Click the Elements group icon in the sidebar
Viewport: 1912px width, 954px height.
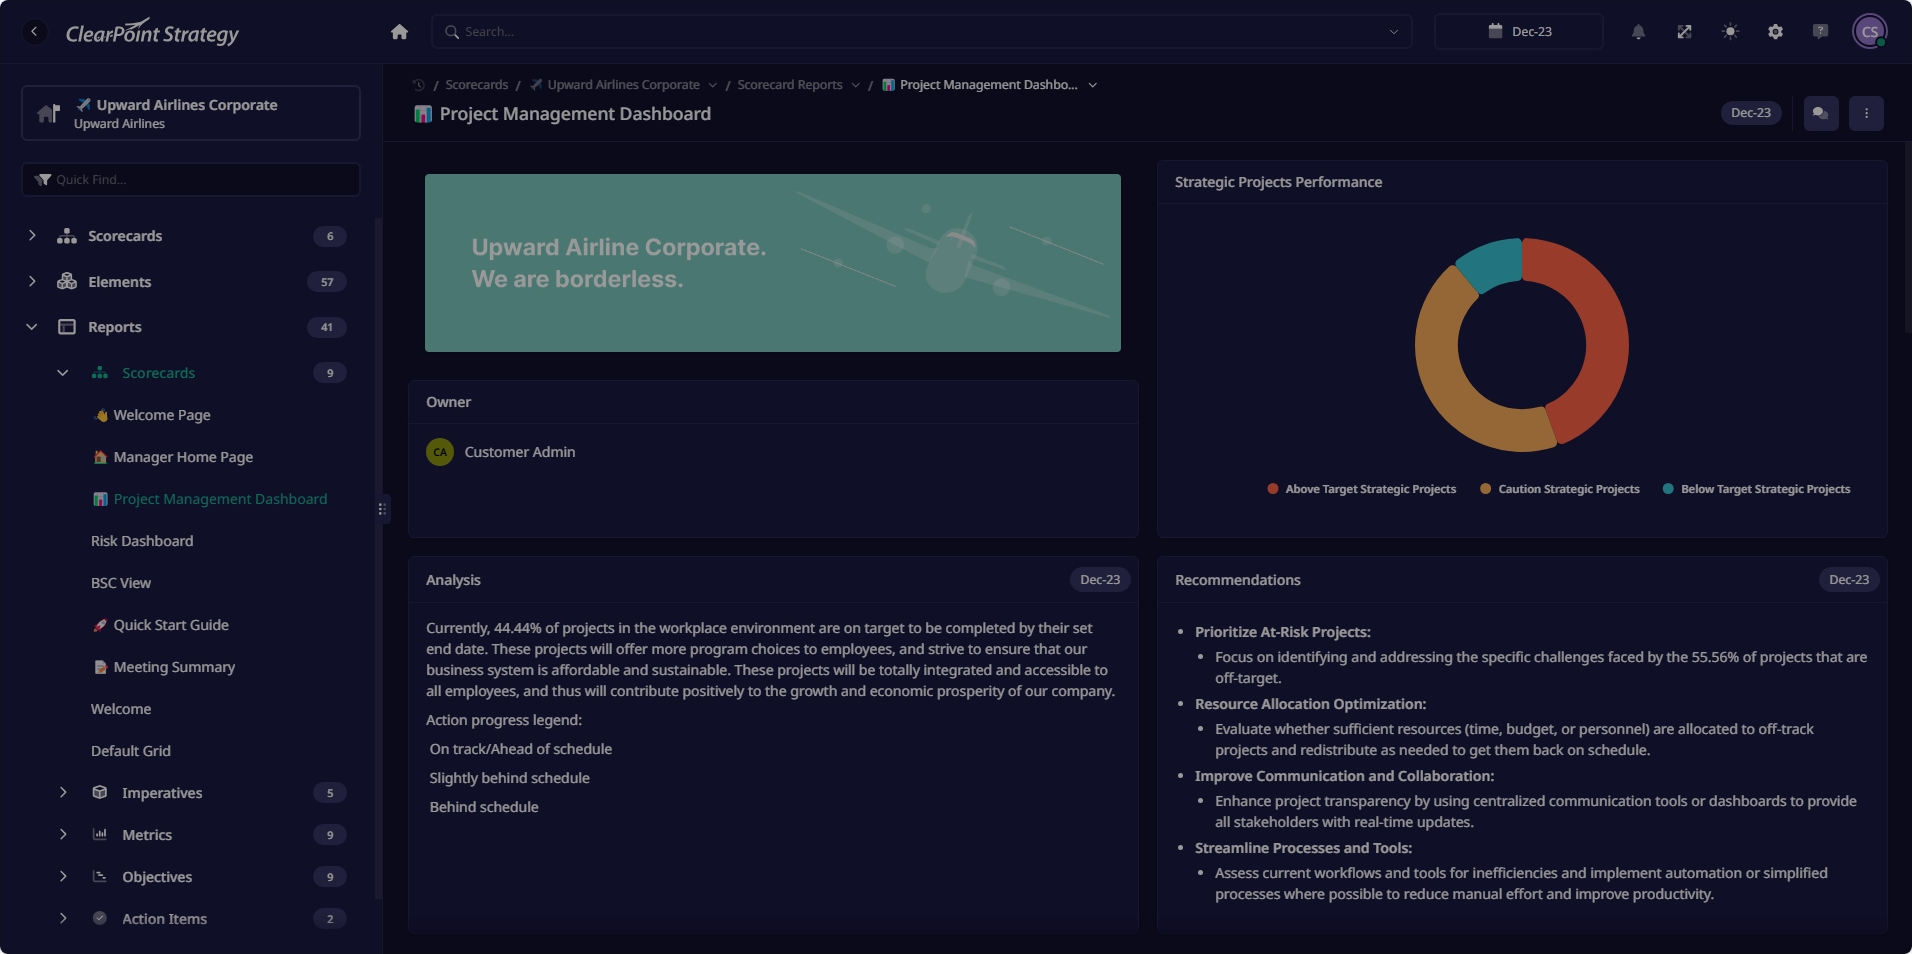click(x=67, y=282)
